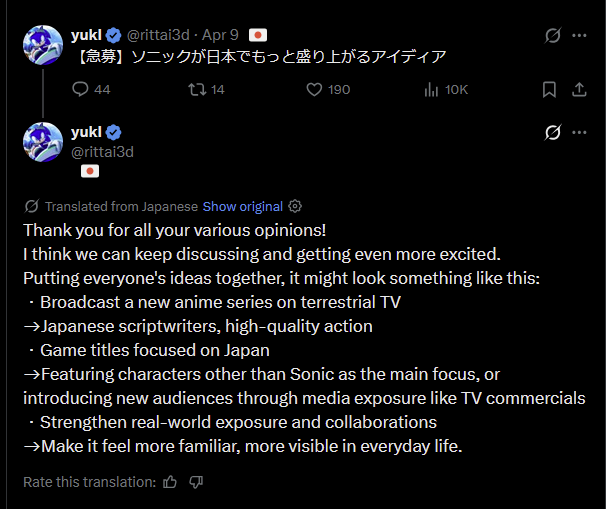Open the 10K view analytics icon
The width and height of the screenshot is (606, 509).
click(x=431, y=89)
